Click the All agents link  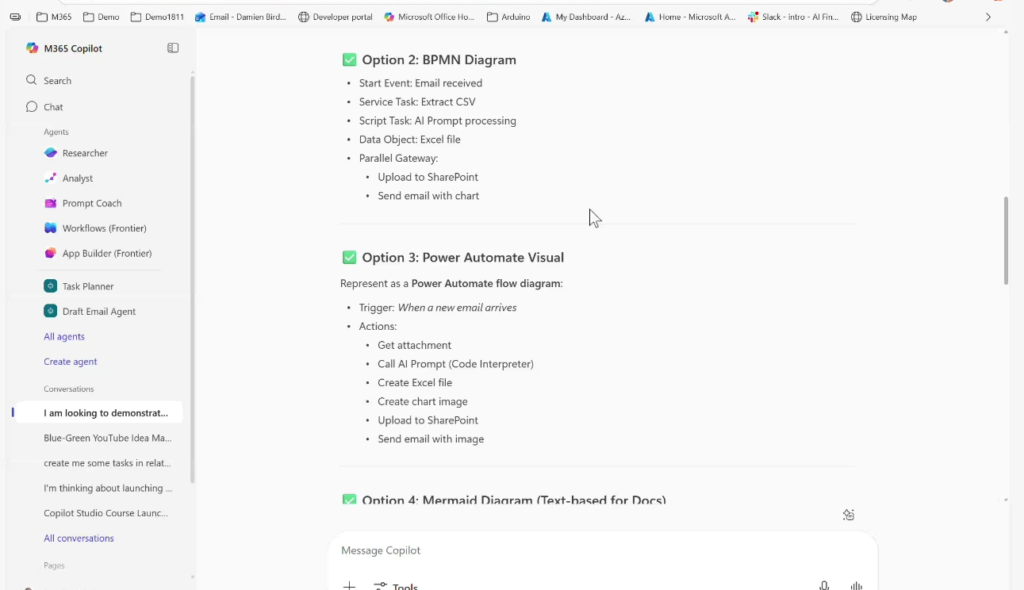coord(64,337)
